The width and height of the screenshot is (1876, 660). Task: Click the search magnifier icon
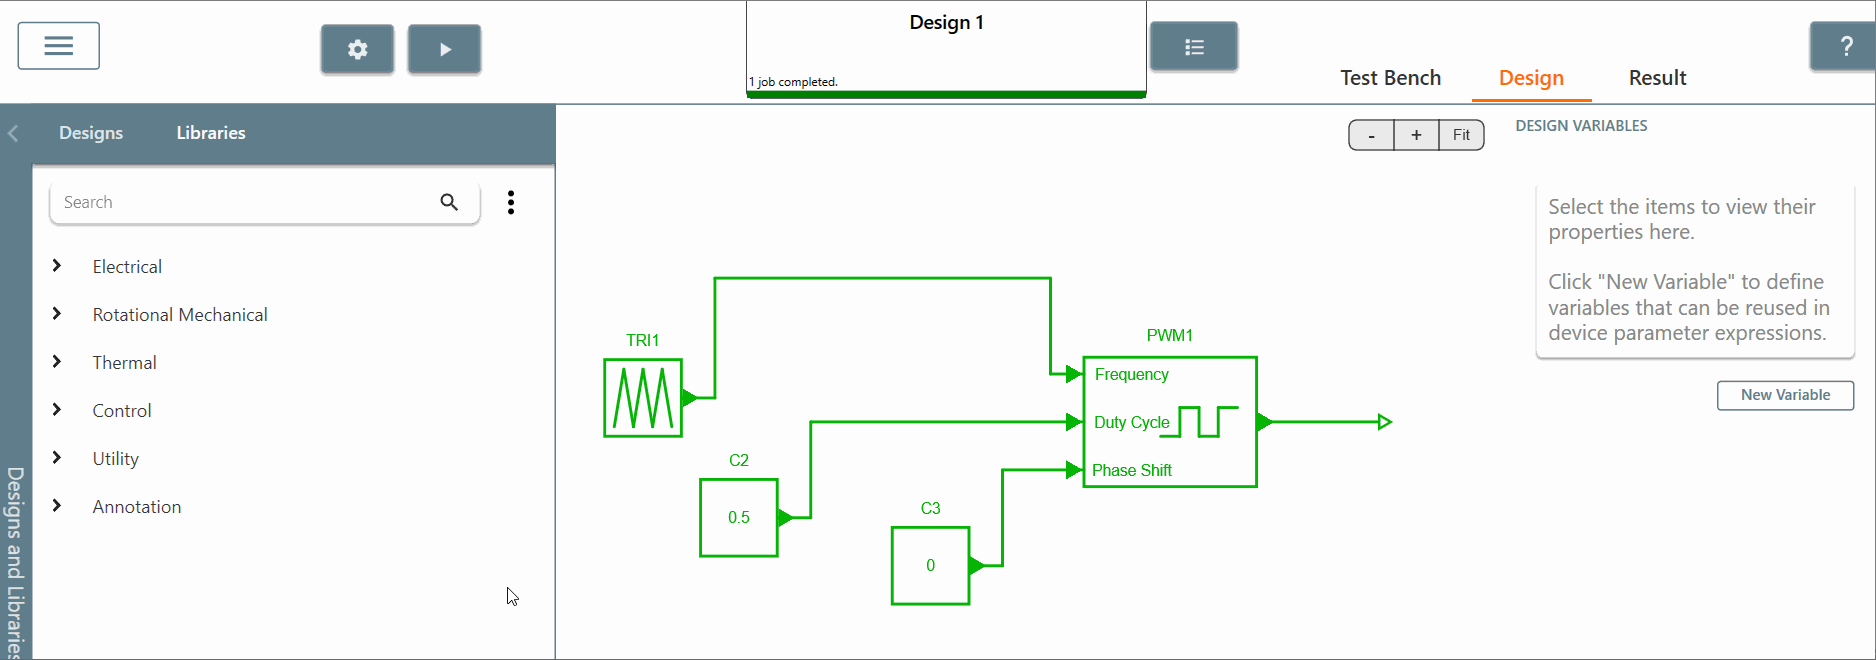449,202
